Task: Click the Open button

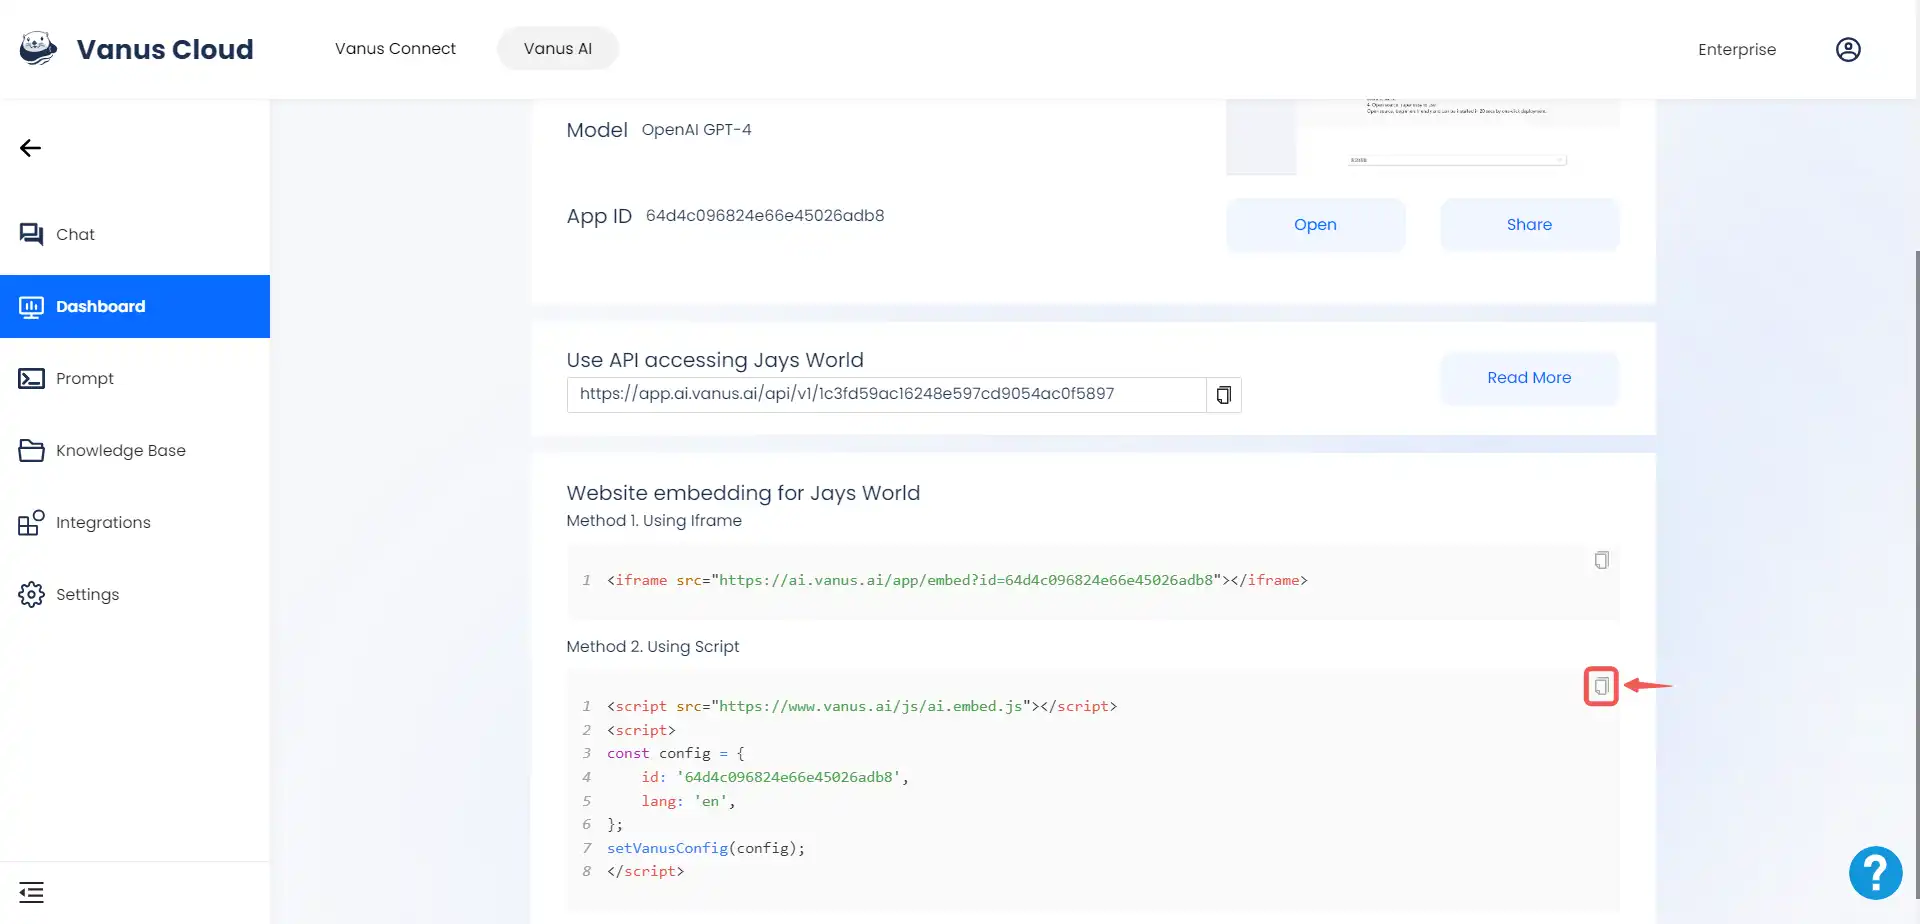Action: coord(1315,225)
